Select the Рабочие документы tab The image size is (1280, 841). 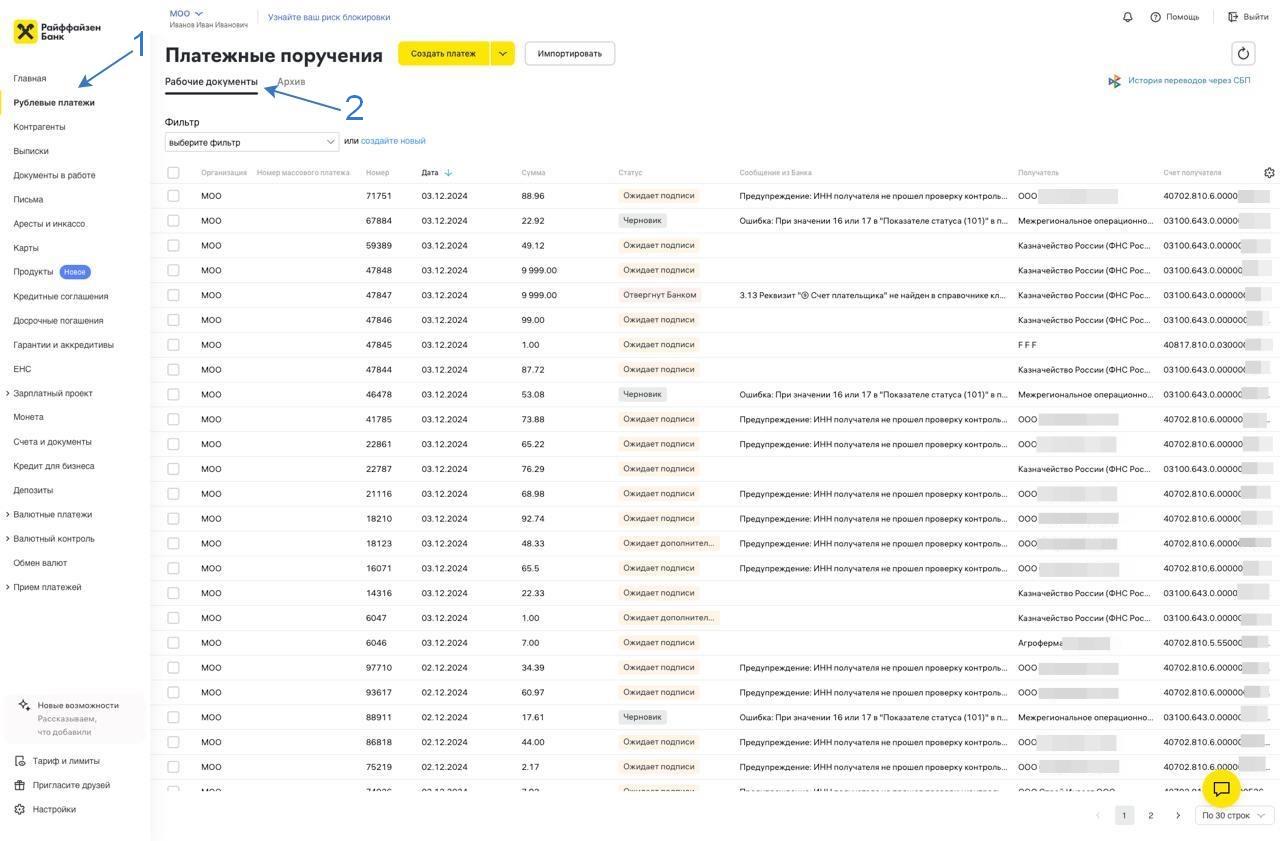pyautogui.click(x=211, y=82)
